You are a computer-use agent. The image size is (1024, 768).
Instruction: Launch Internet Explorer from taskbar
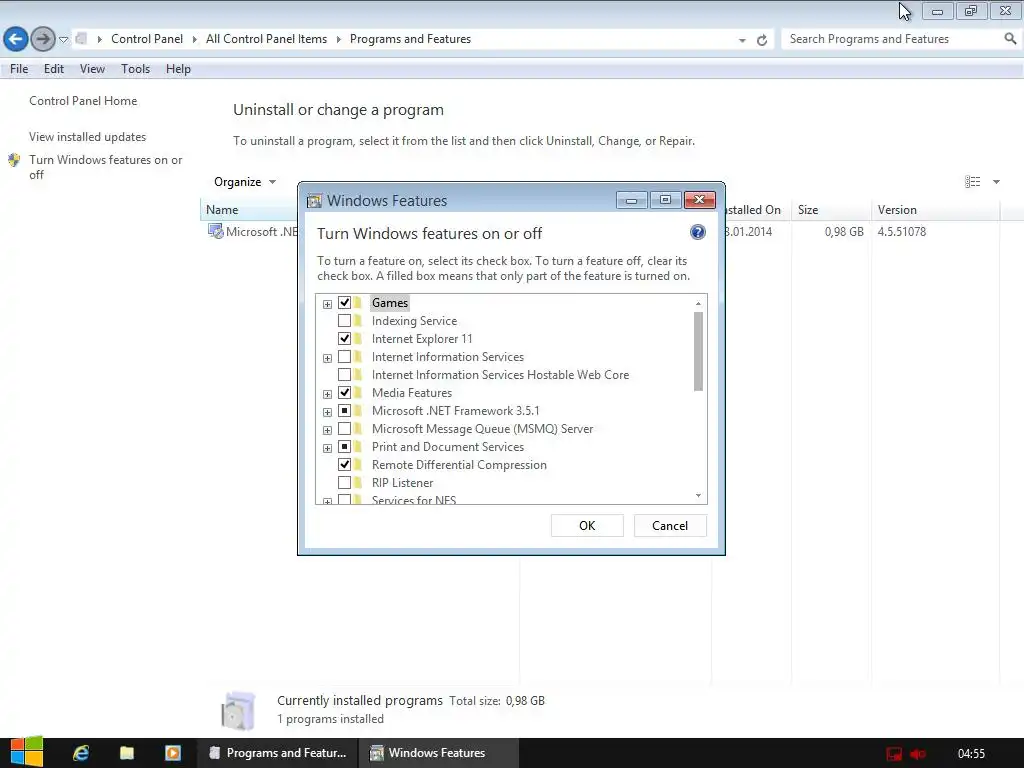click(x=81, y=753)
